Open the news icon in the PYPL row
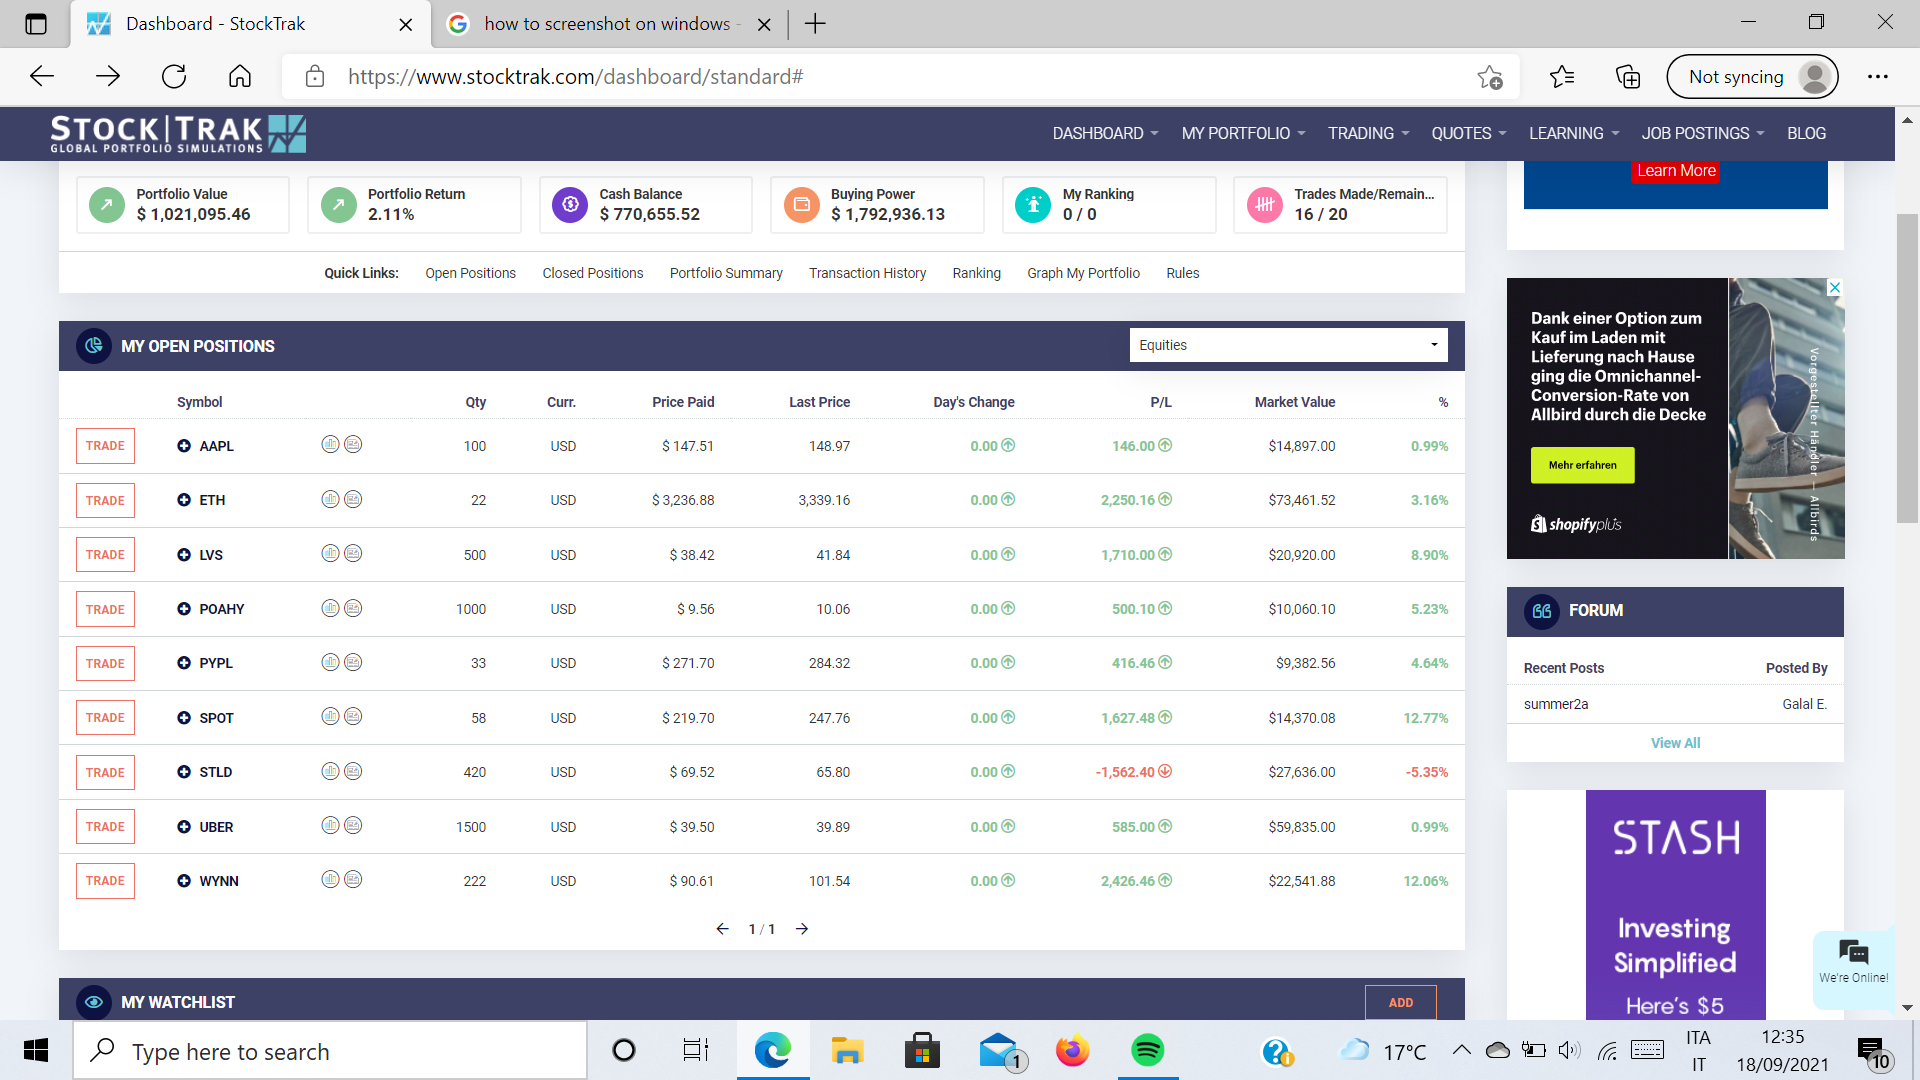This screenshot has height=1080, width=1920. click(353, 662)
